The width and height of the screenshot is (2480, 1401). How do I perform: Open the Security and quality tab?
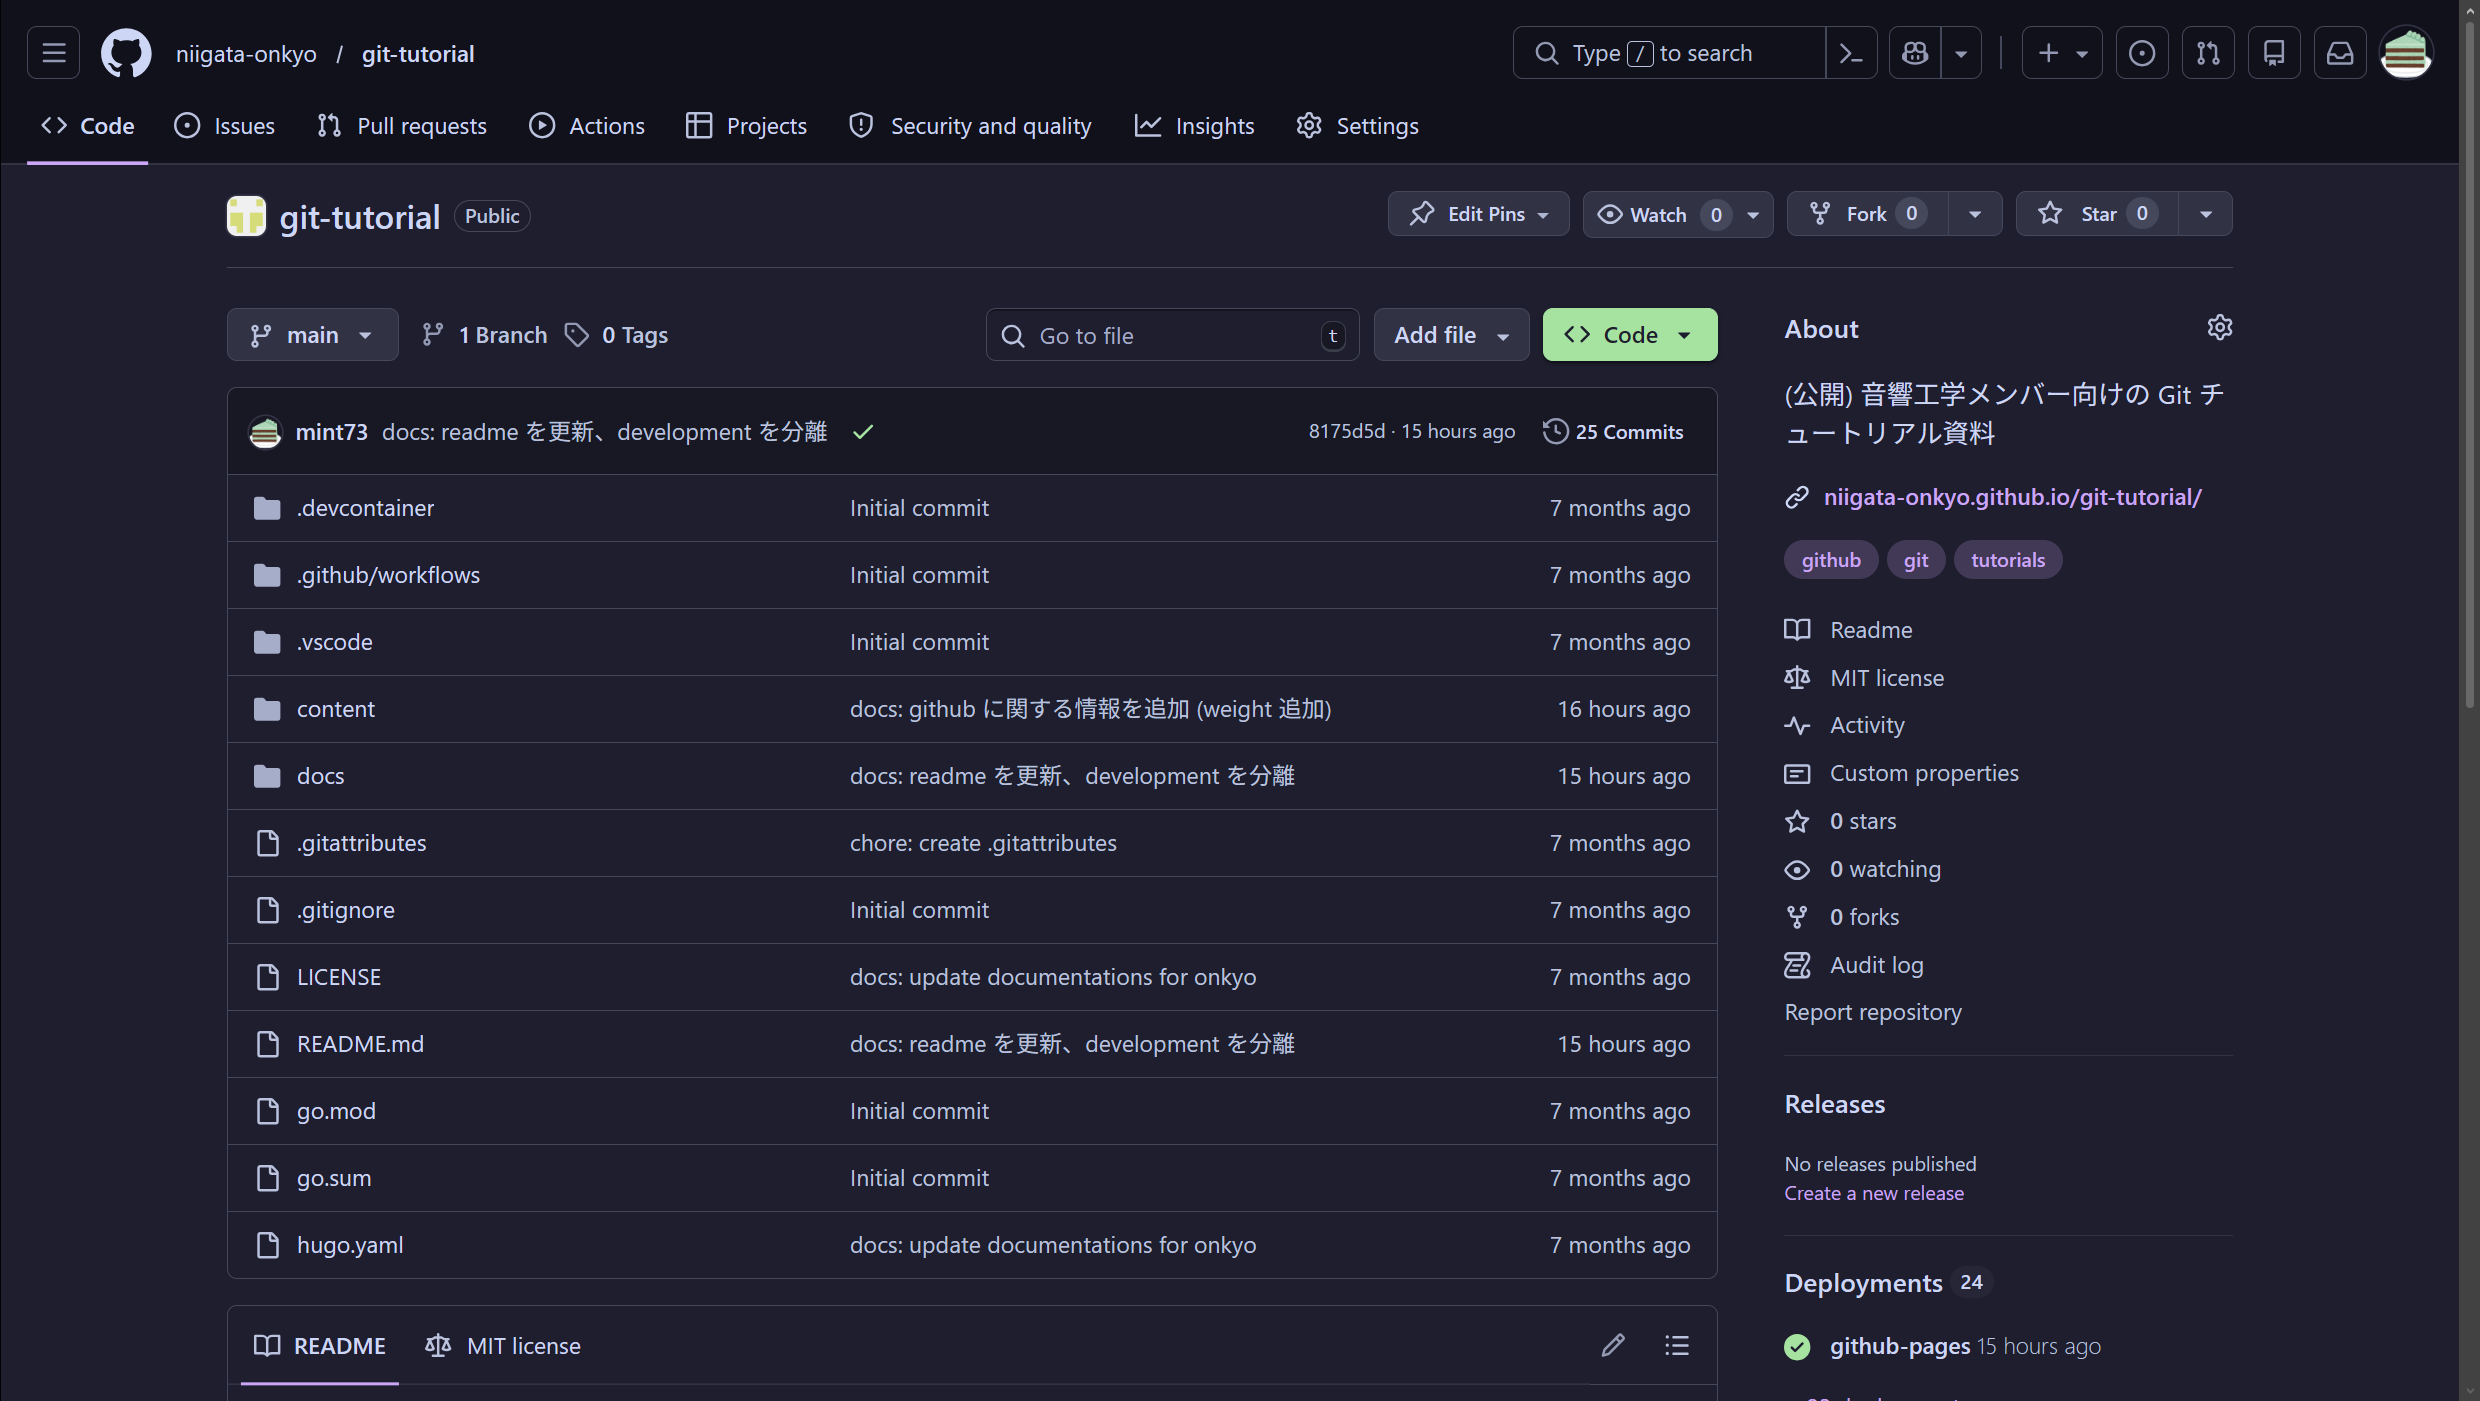click(970, 126)
